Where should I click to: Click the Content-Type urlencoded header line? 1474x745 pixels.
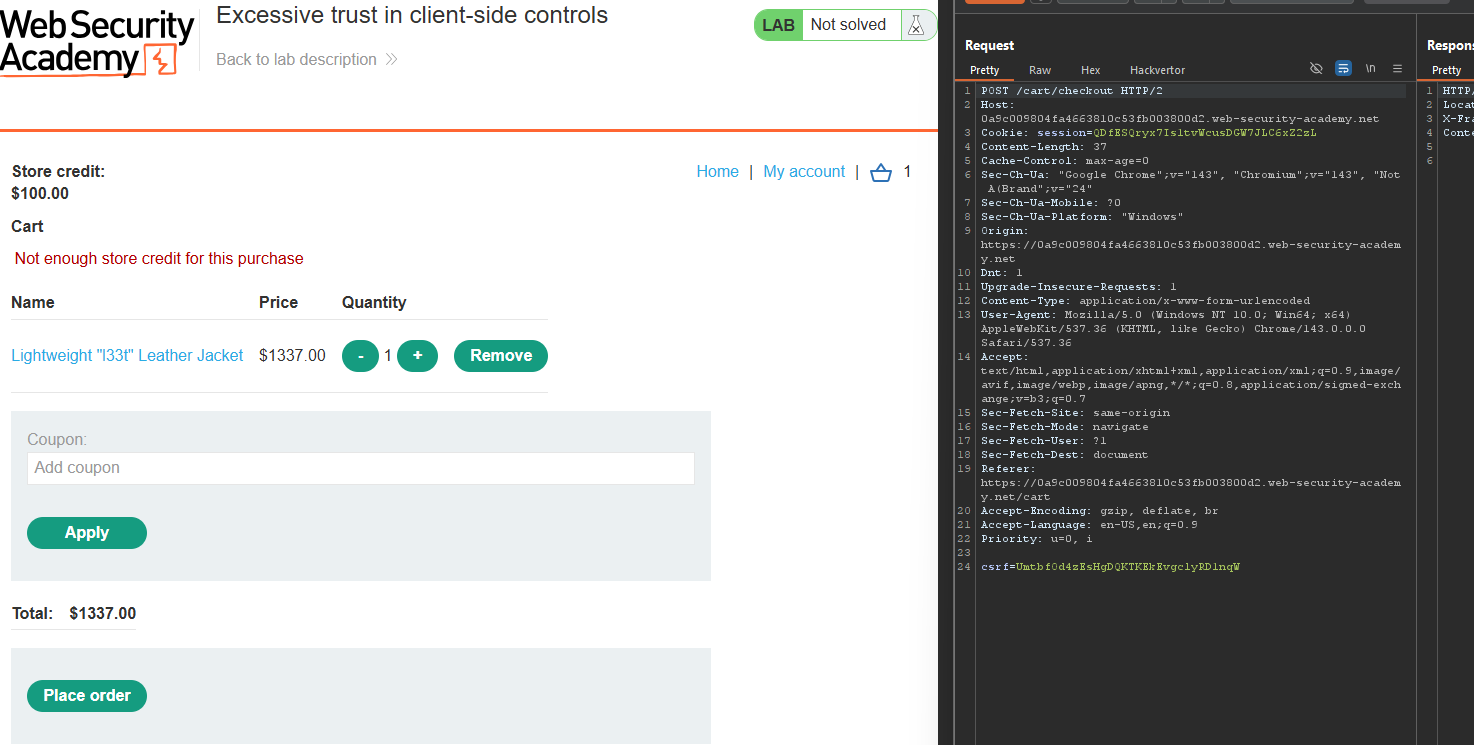pyautogui.click(x=1145, y=301)
